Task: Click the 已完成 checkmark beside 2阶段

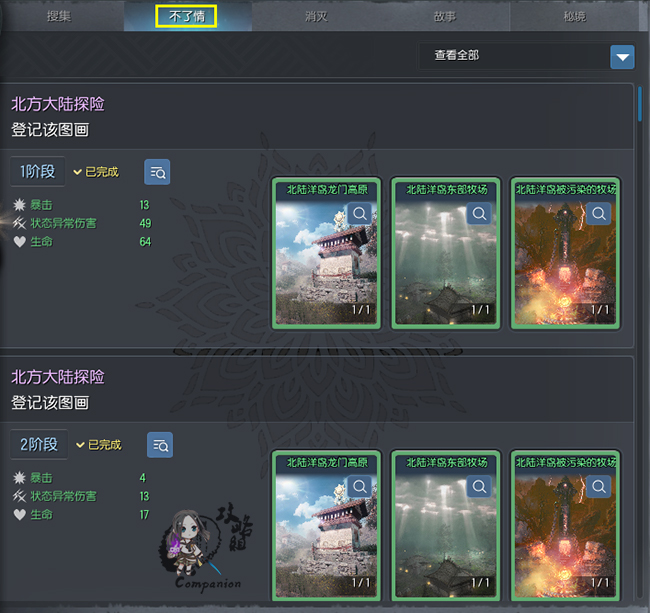Action: 80,445
